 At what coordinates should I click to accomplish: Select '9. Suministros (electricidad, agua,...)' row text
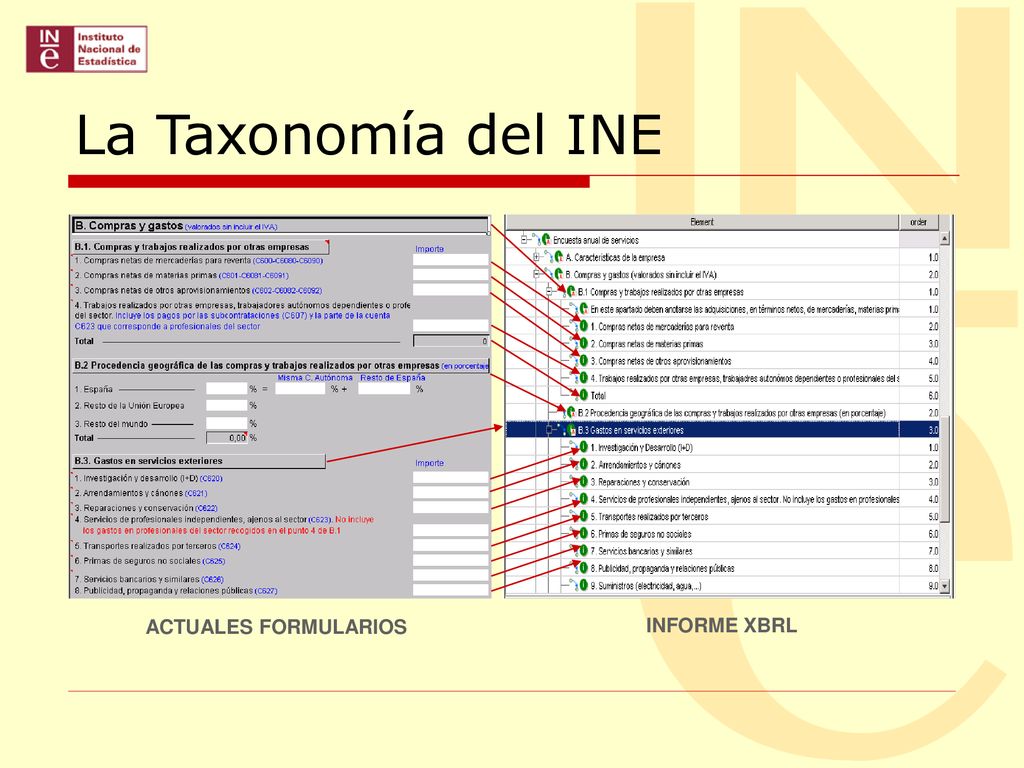(645, 586)
